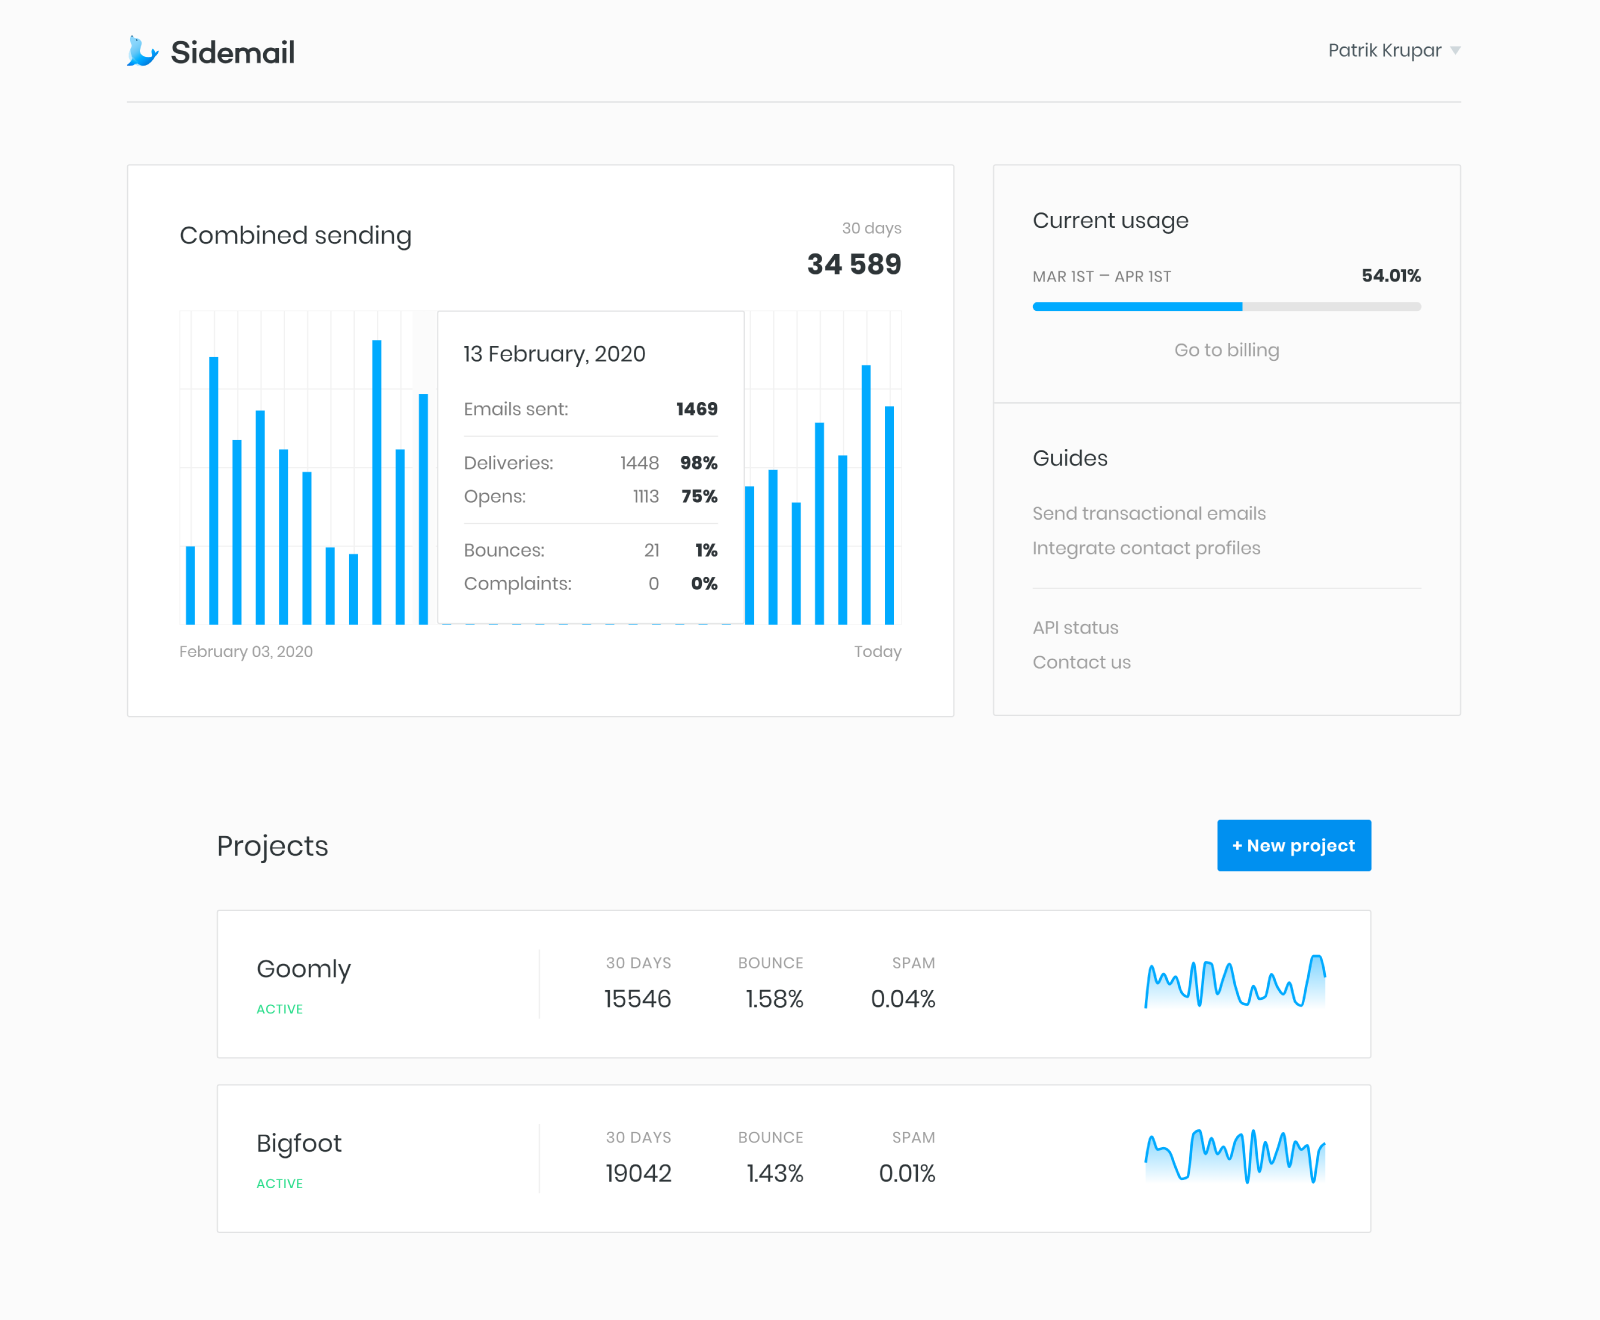Image resolution: width=1600 pixels, height=1320 pixels.
Task: Switch to the Combined sending panel
Action: point(296,235)
